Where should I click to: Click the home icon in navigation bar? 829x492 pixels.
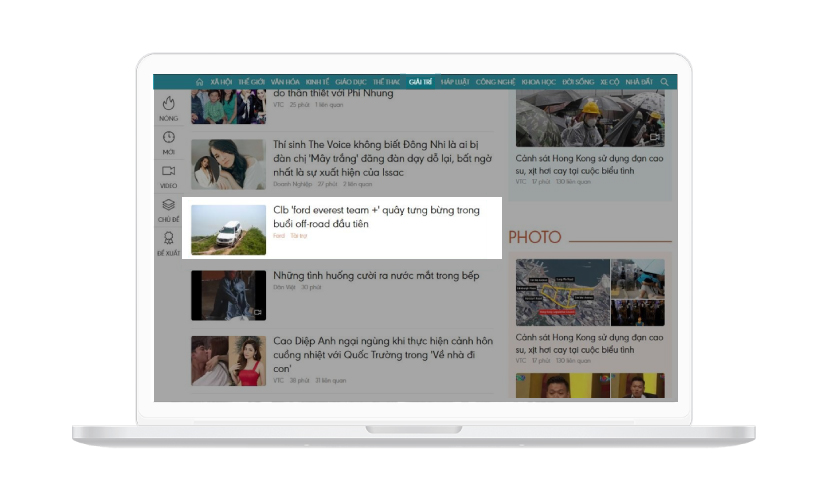click(x=199, y=82)
